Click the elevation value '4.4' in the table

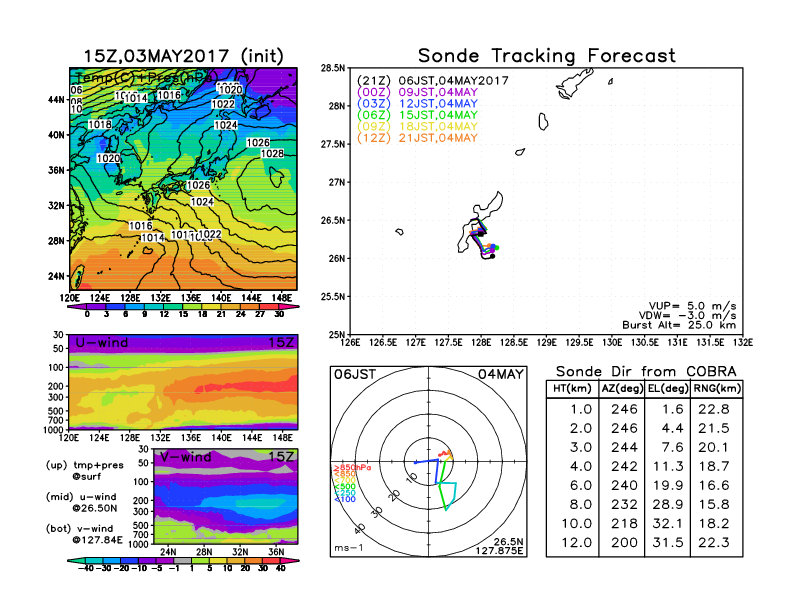[x=672, y=429]
